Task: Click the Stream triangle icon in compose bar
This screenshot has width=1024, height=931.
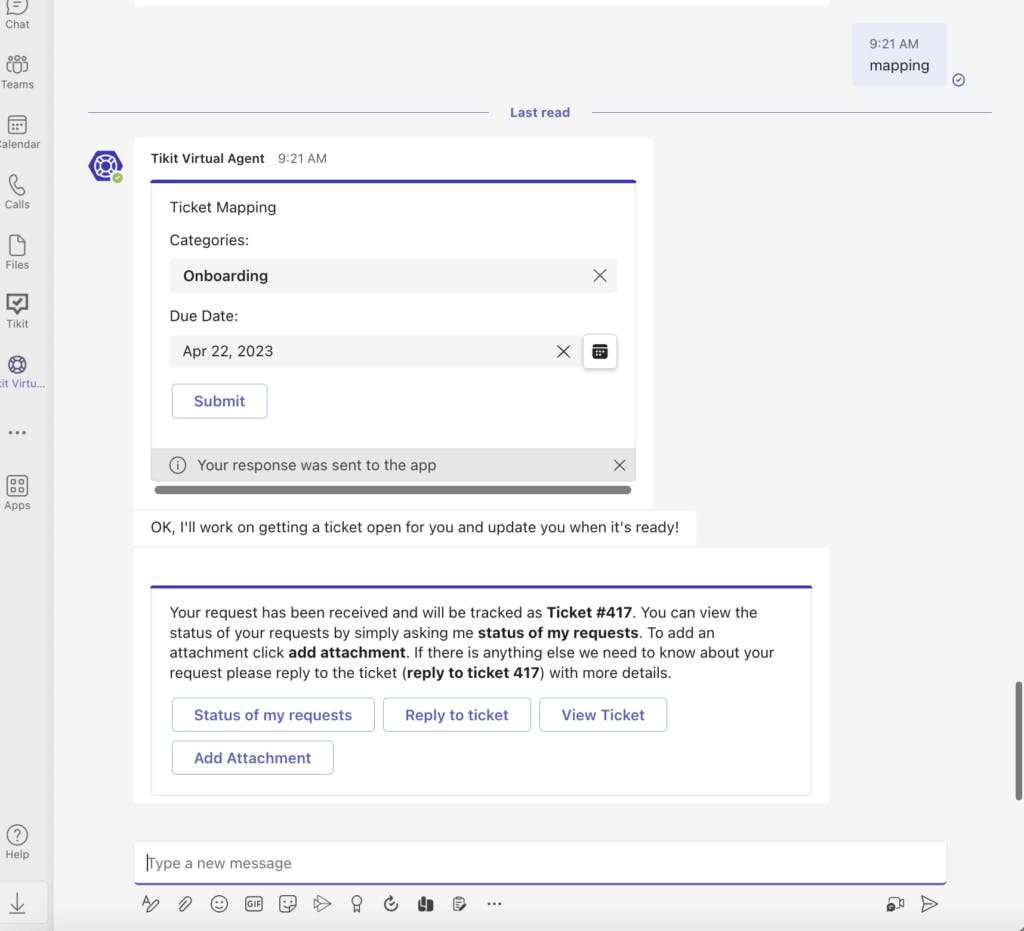Action: point(322,904)
